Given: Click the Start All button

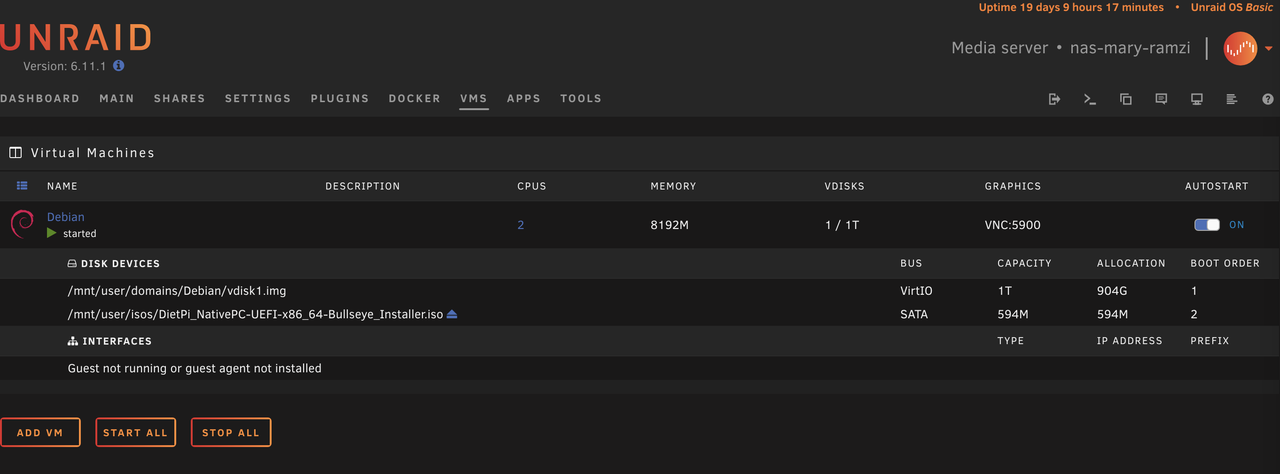Looking at the screenshot, I should pyautogui.click(x=135, y=433).
